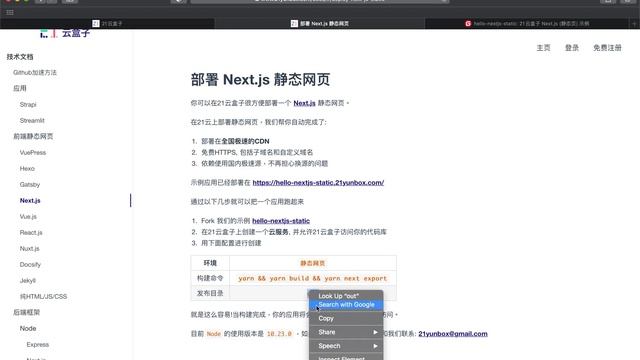Open the React.js doc page
This screenshot has width=640, height=360.
click(31, 232)
